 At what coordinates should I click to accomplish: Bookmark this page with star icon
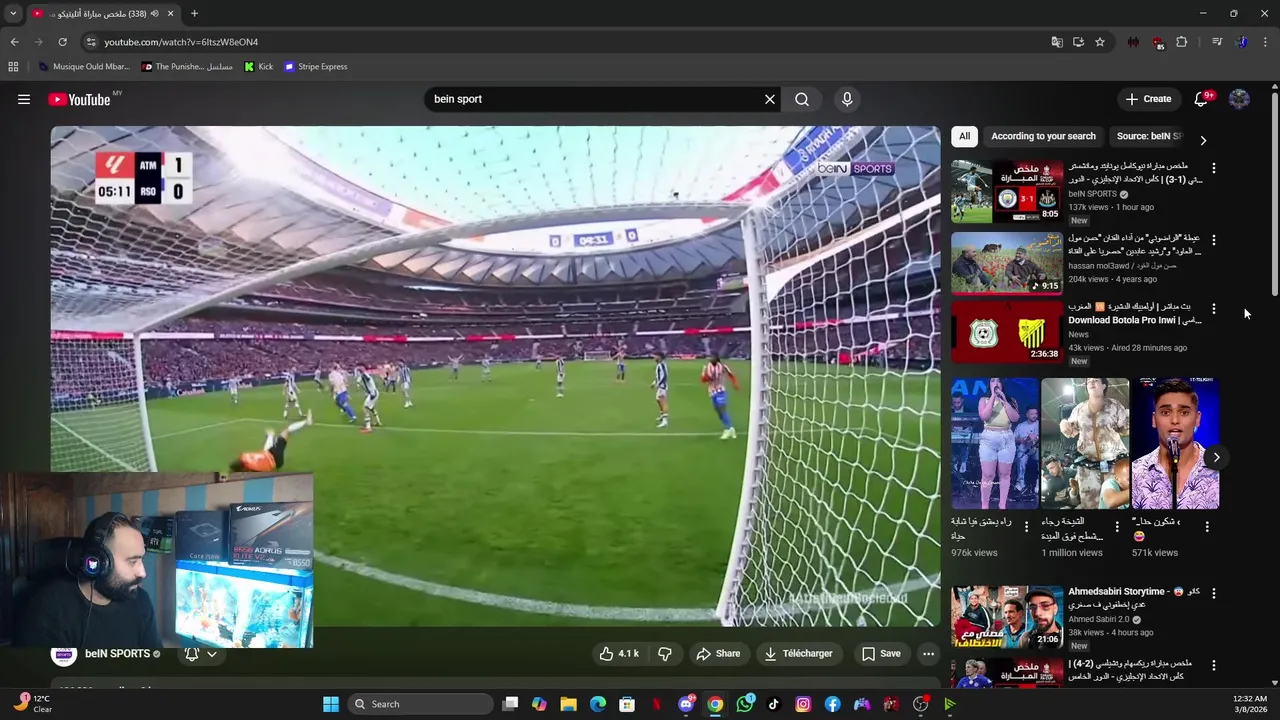(x=1100, y=42)
